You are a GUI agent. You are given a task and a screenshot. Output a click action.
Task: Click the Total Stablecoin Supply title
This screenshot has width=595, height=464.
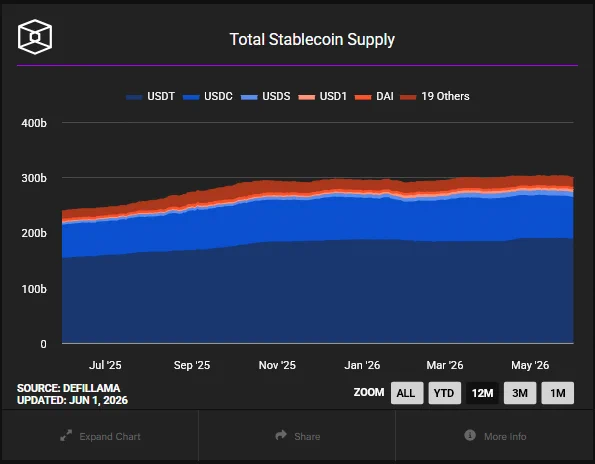(312, 39)
